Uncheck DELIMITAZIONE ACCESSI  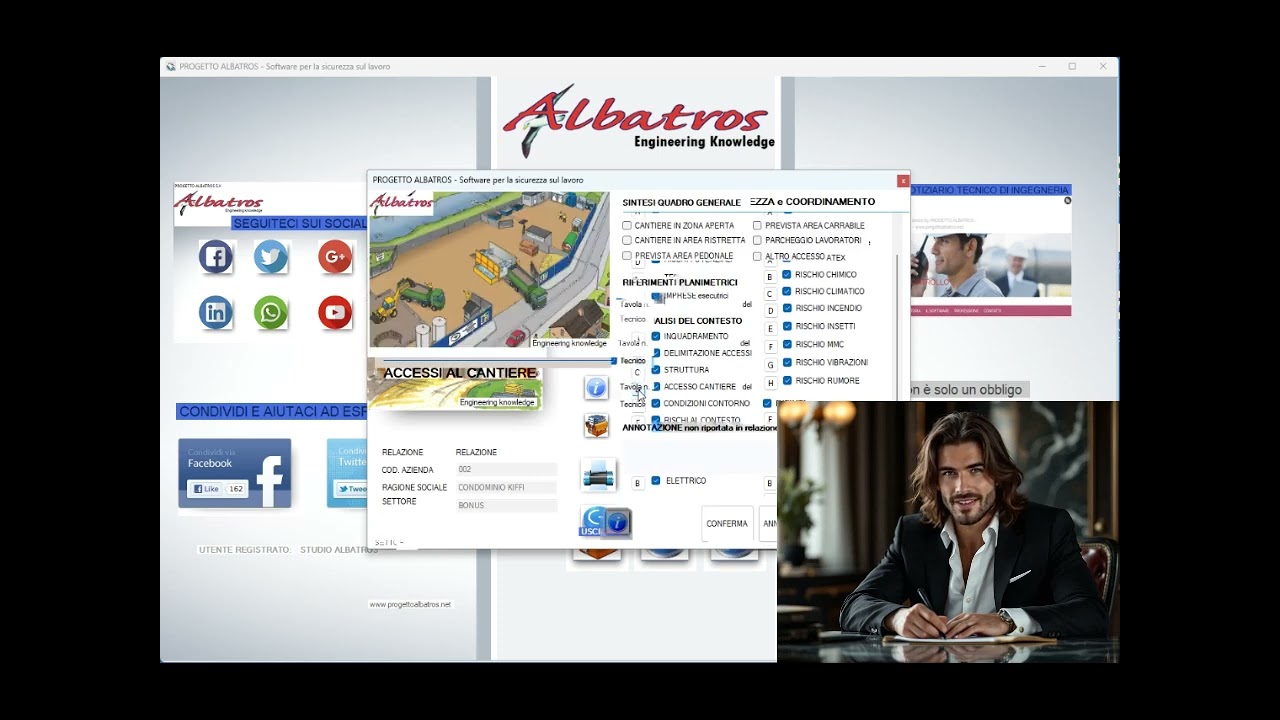[x=656, y=353]
